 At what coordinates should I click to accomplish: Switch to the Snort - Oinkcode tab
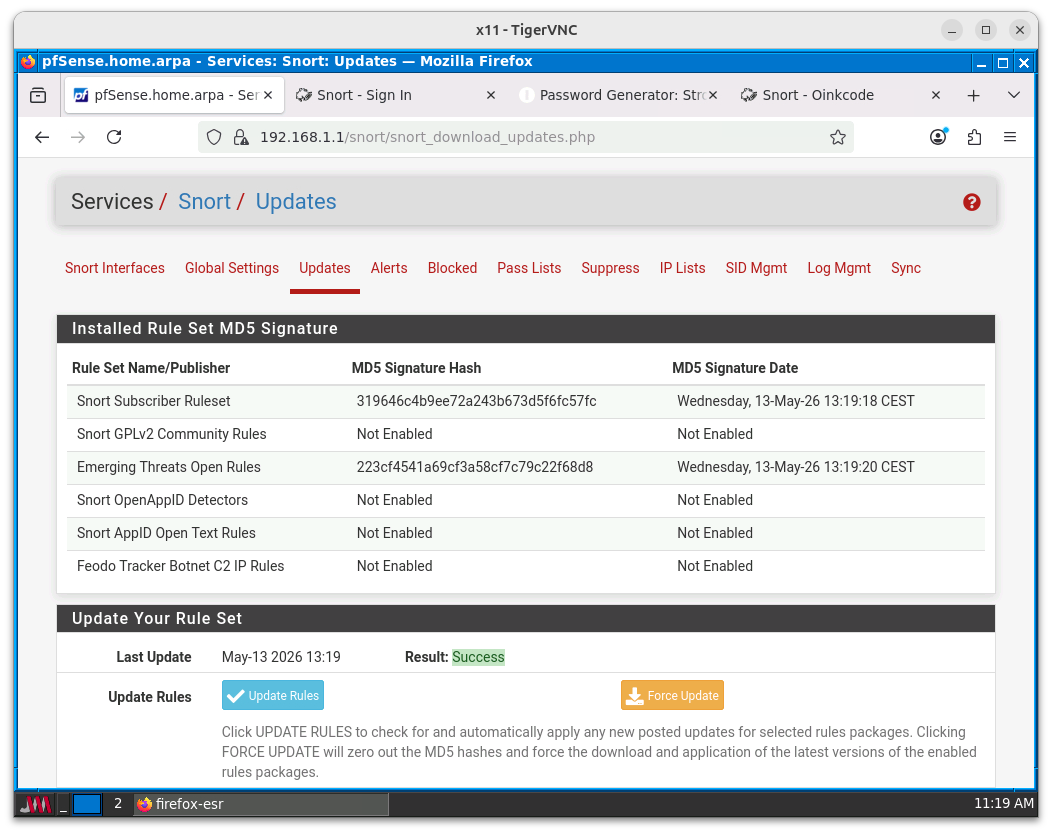point(841,95)
